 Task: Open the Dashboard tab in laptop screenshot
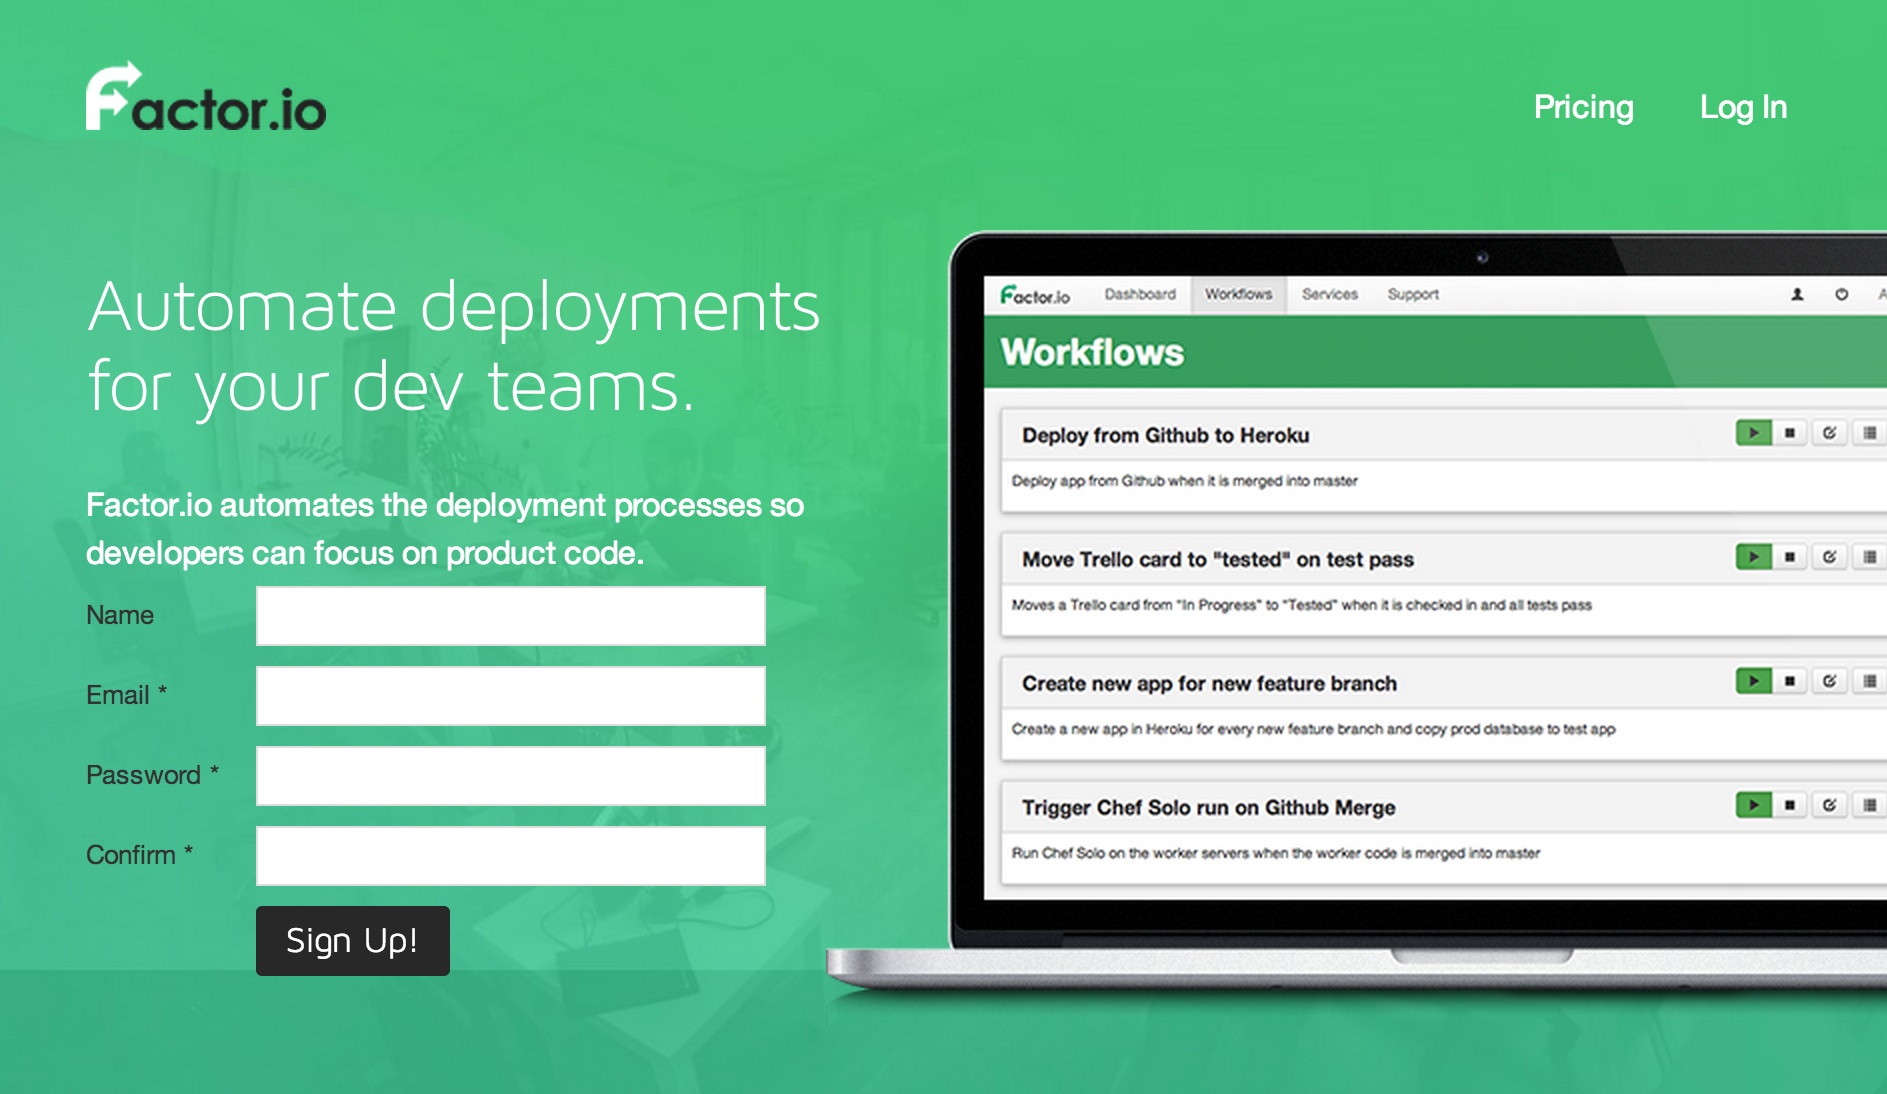click(1140, 294)
